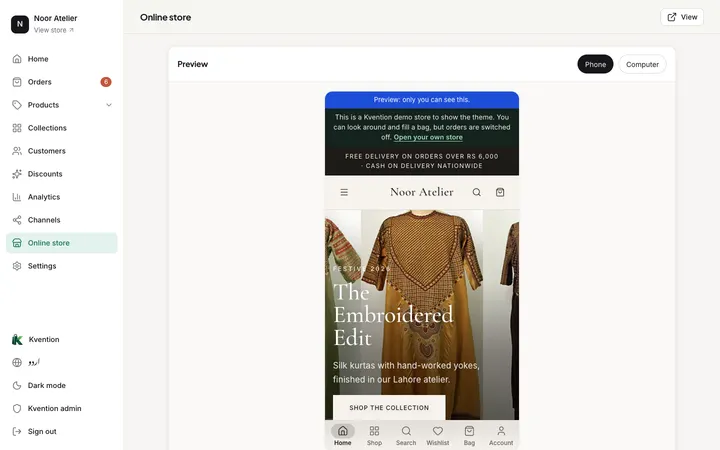Screen dimensions: 720x450
Task: Click the Channels share icon
Action: [x=17, y=219]
